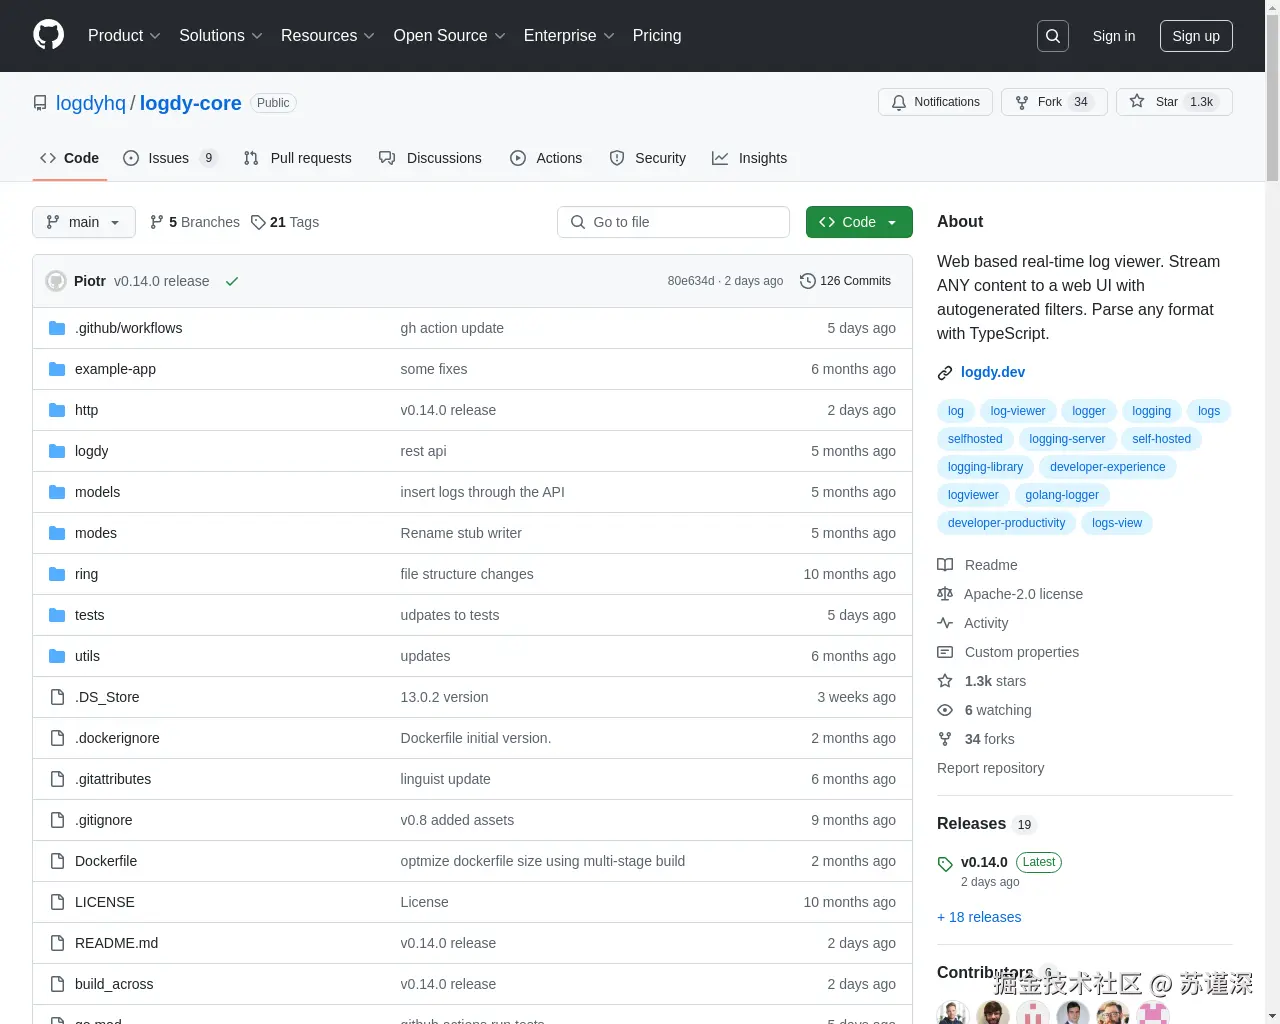Click the scale icon beside Apache-2.0 license
The width and height of the screenshot is (1280, 1024).
coord(945,594)
